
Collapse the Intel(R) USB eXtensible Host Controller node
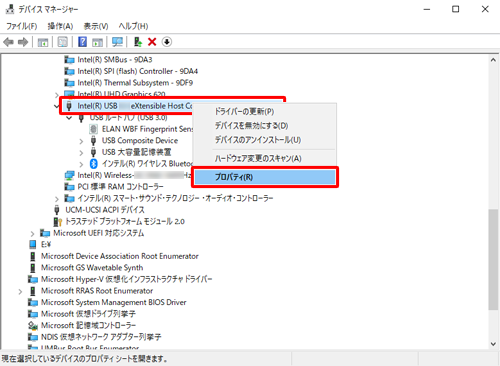(57, 106)
